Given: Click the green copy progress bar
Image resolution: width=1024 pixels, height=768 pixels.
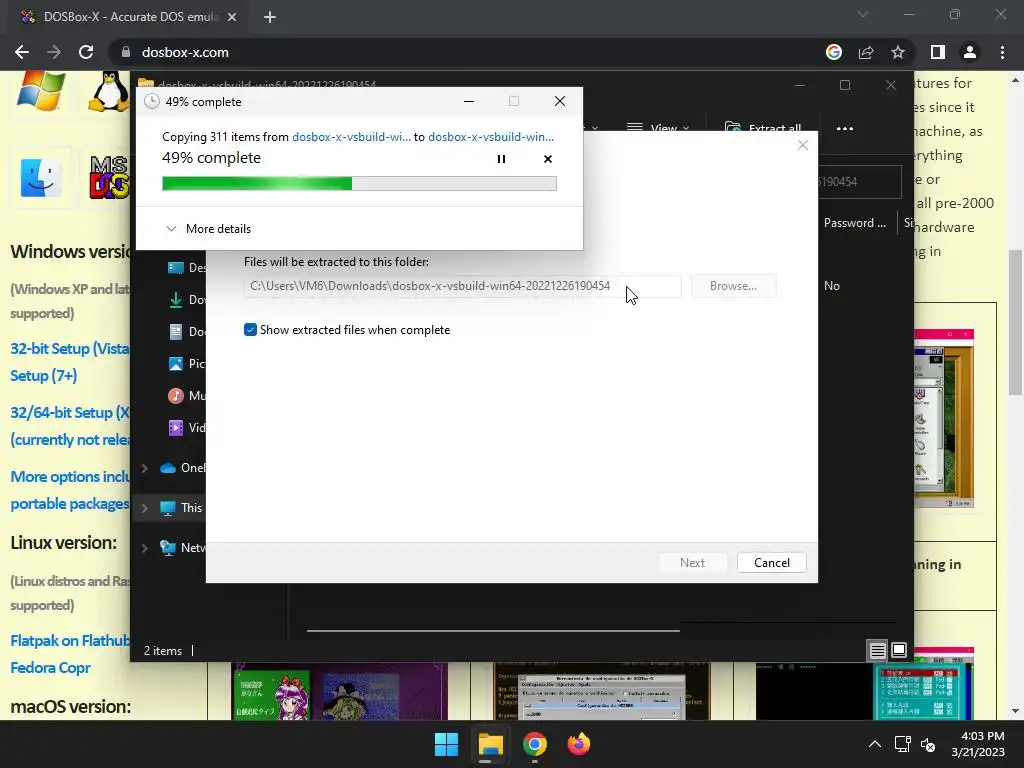Looking at the screenshot, I should [x=359, y=184].
